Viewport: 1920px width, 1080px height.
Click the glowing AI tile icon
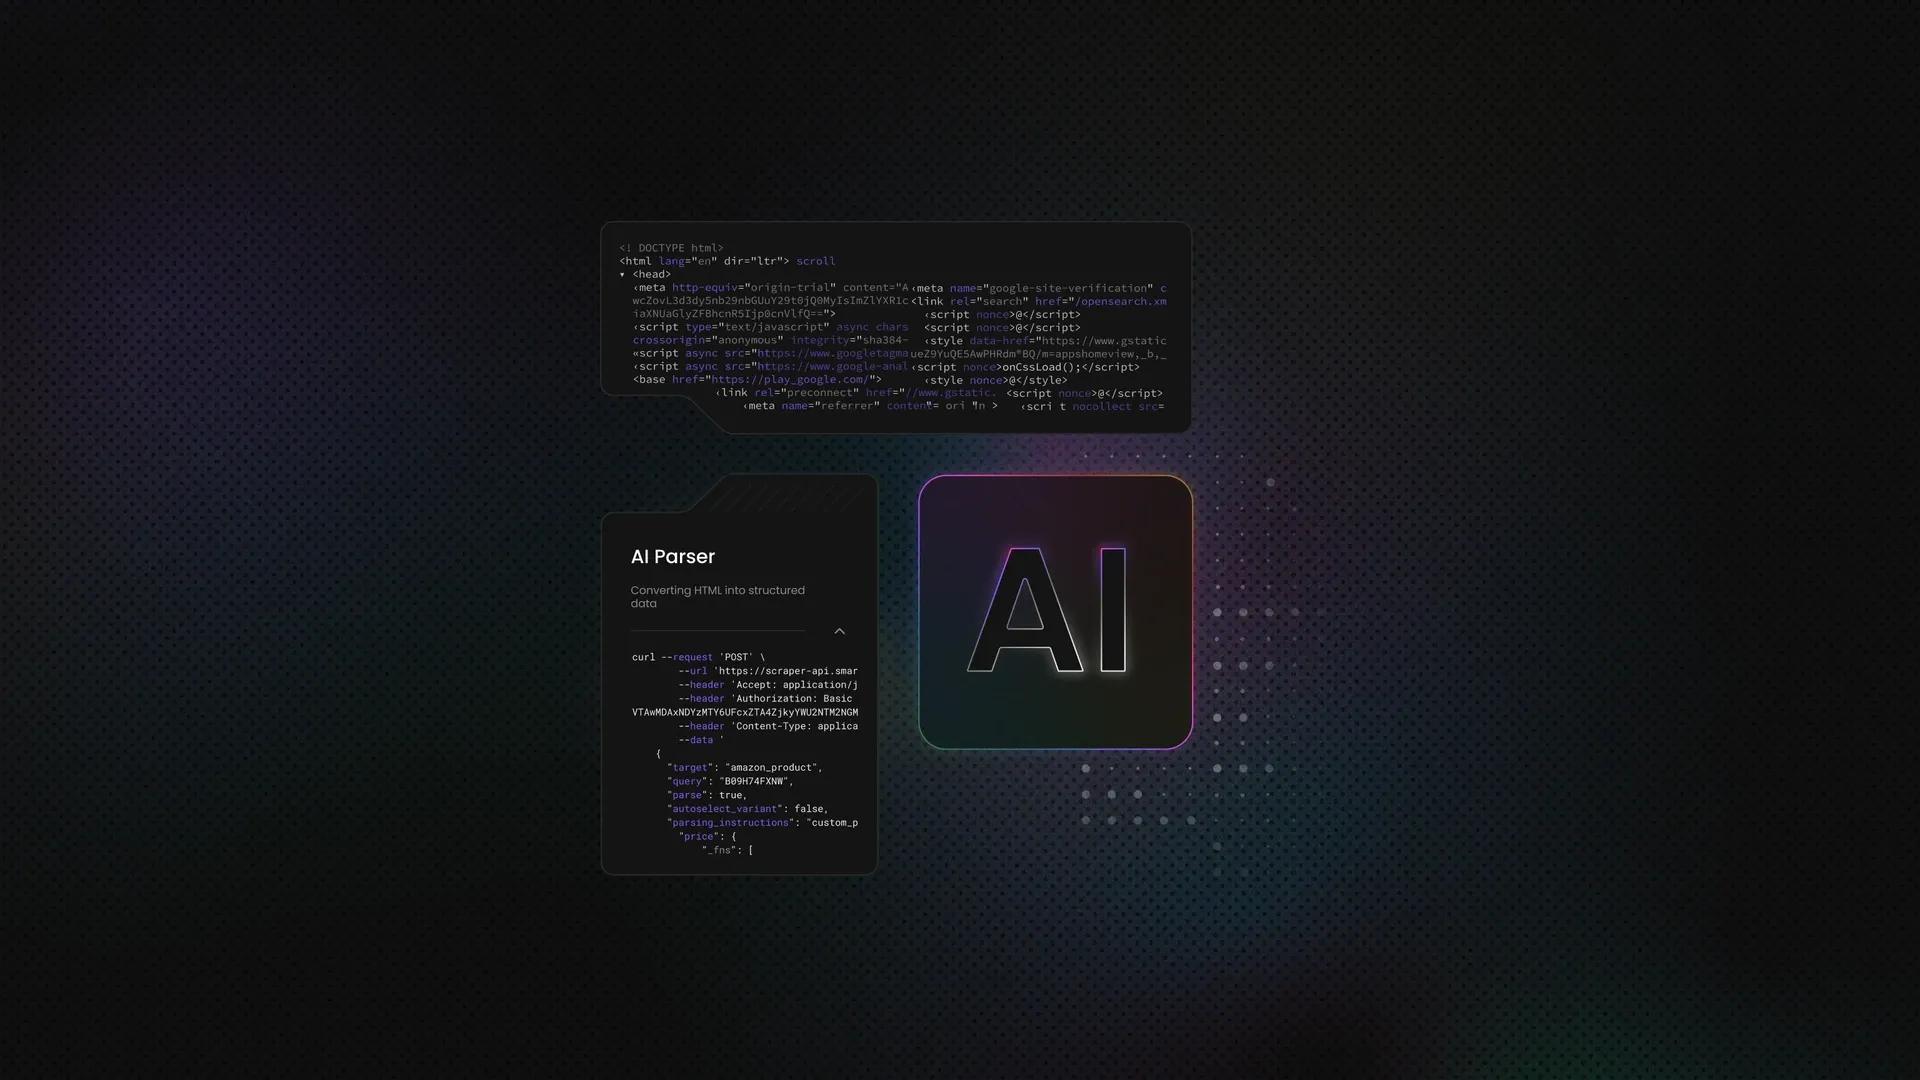pyautogui.click(x=1055, y=611)
